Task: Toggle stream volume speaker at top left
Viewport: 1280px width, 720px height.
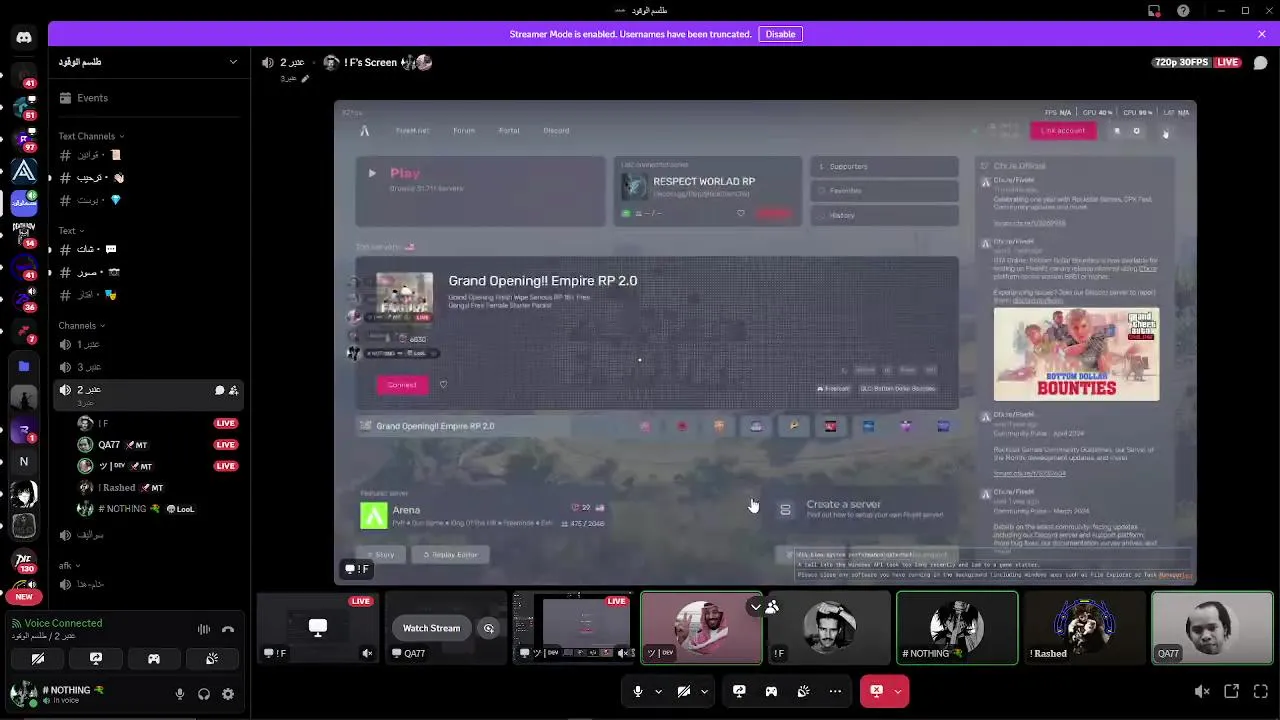Action: pos(267,62)
